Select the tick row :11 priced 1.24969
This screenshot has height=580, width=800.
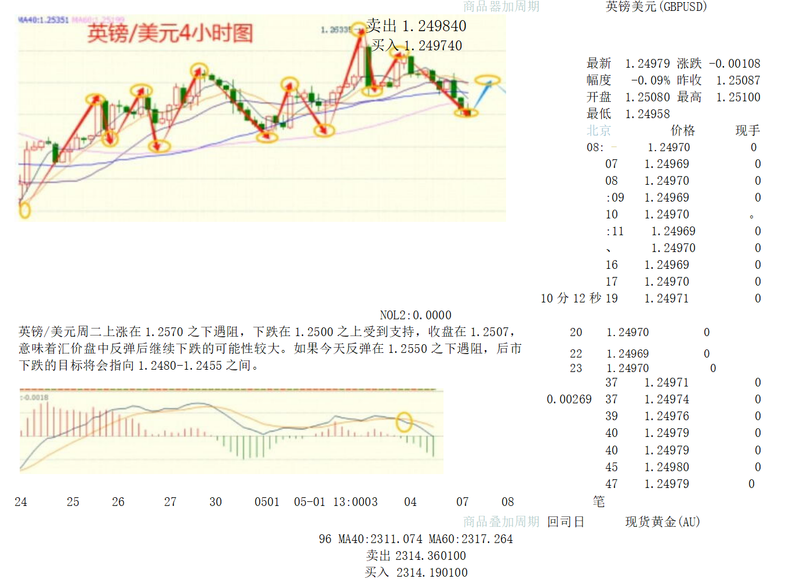pyautogui.click(x=683, y=232)
